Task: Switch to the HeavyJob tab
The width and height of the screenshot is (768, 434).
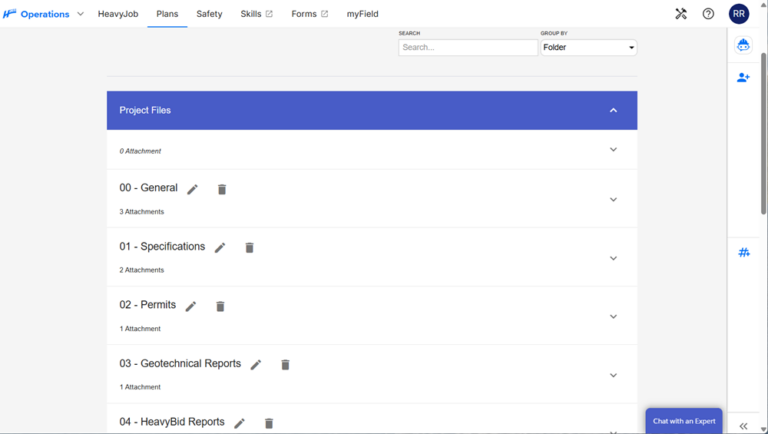Action: tap(119, 14)
